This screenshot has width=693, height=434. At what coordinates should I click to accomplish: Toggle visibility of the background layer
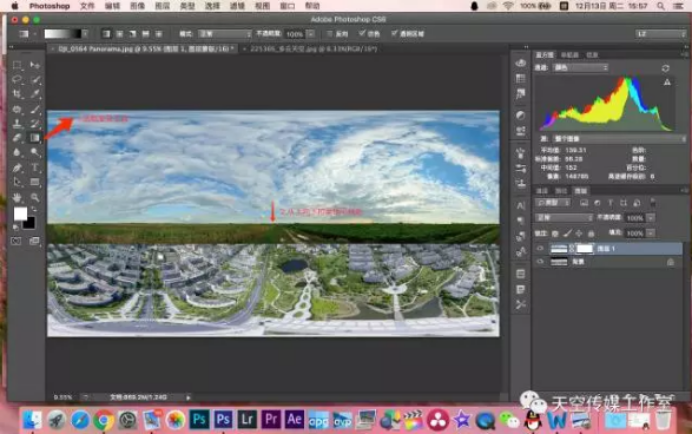point(541,261)
